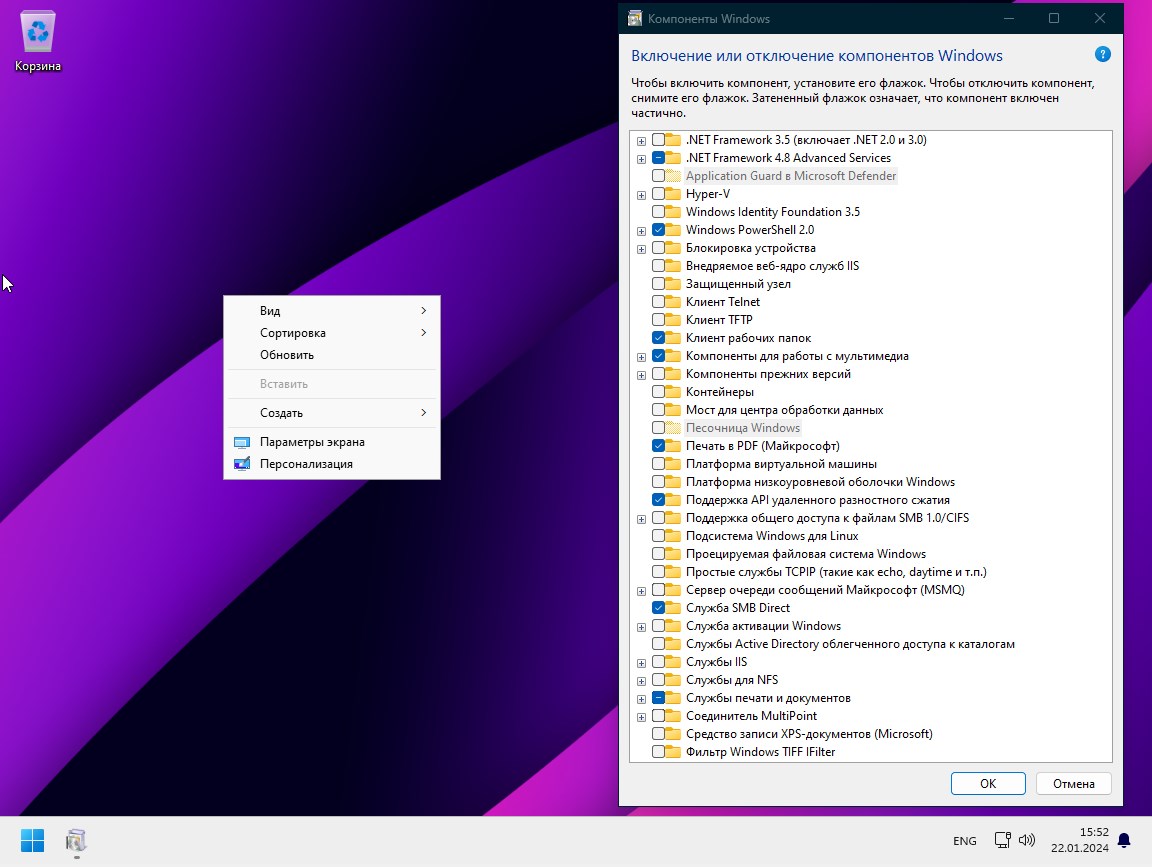This screenshot has width=1152, height=867.
Task: Select Персонализация menu entry
Action: pyautogui.click(x=332, y=464)
